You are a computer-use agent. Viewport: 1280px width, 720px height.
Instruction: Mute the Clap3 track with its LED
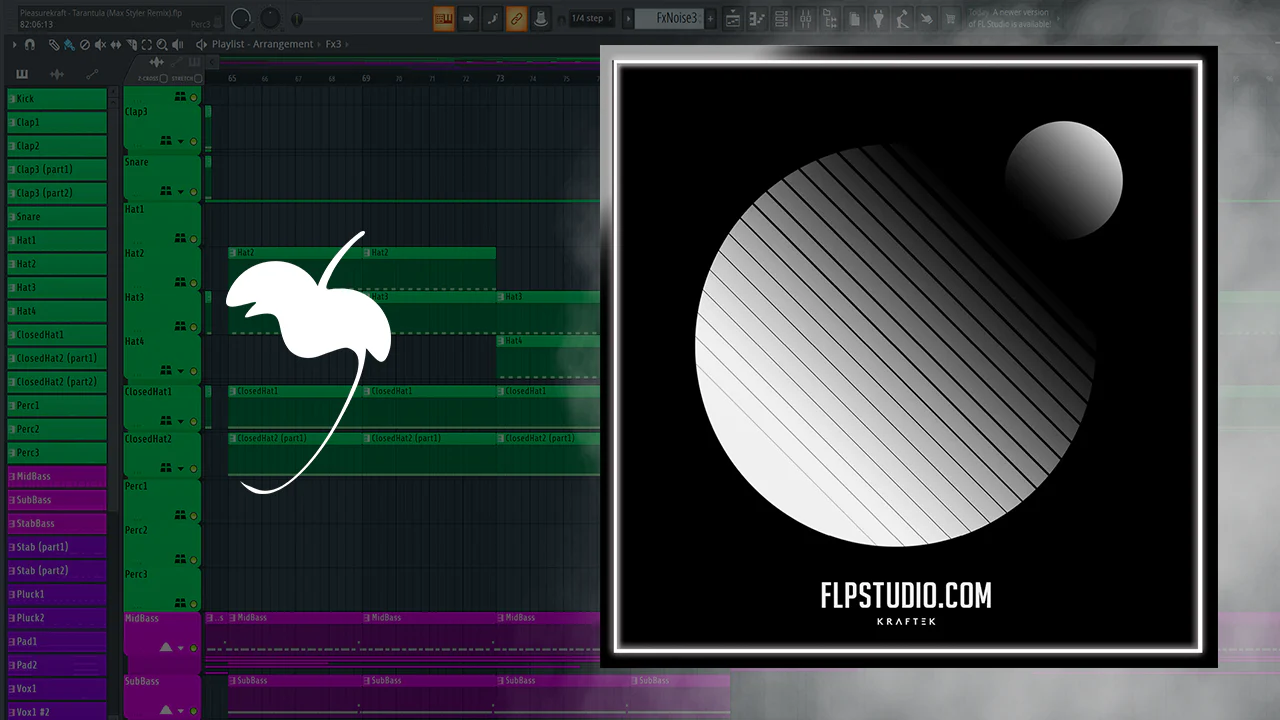click(x=194, y=142)
